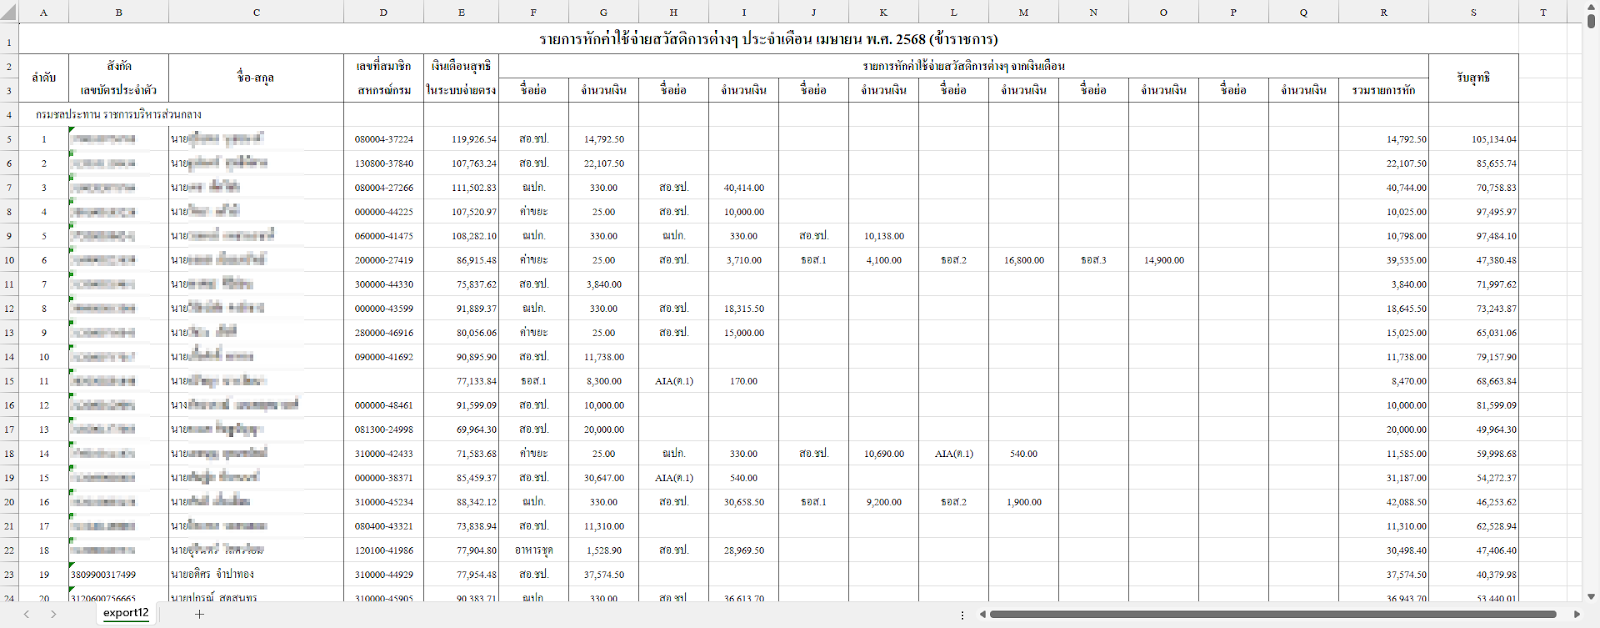Click the left arrow of the horizontal scrollbar

point(982,614)
